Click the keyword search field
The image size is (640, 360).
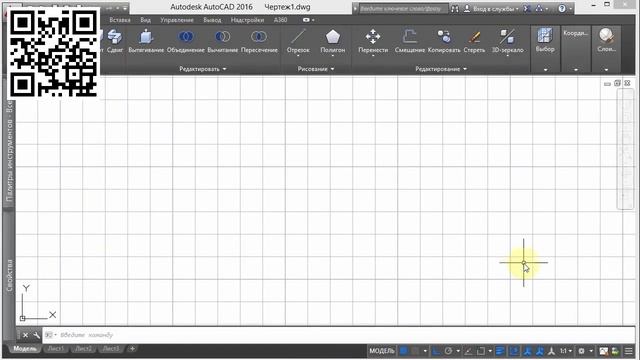pos(403,9)
